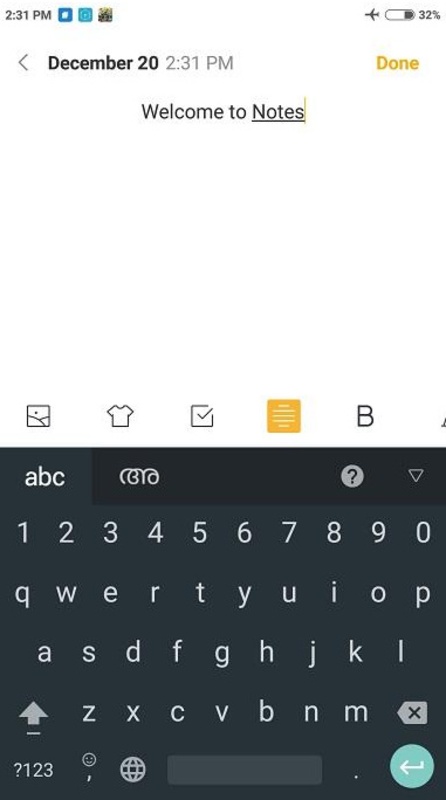Viewport: 446px width, 800px height.
Task: Toggle bold formatting with B
Action: [x=365, y=416]
